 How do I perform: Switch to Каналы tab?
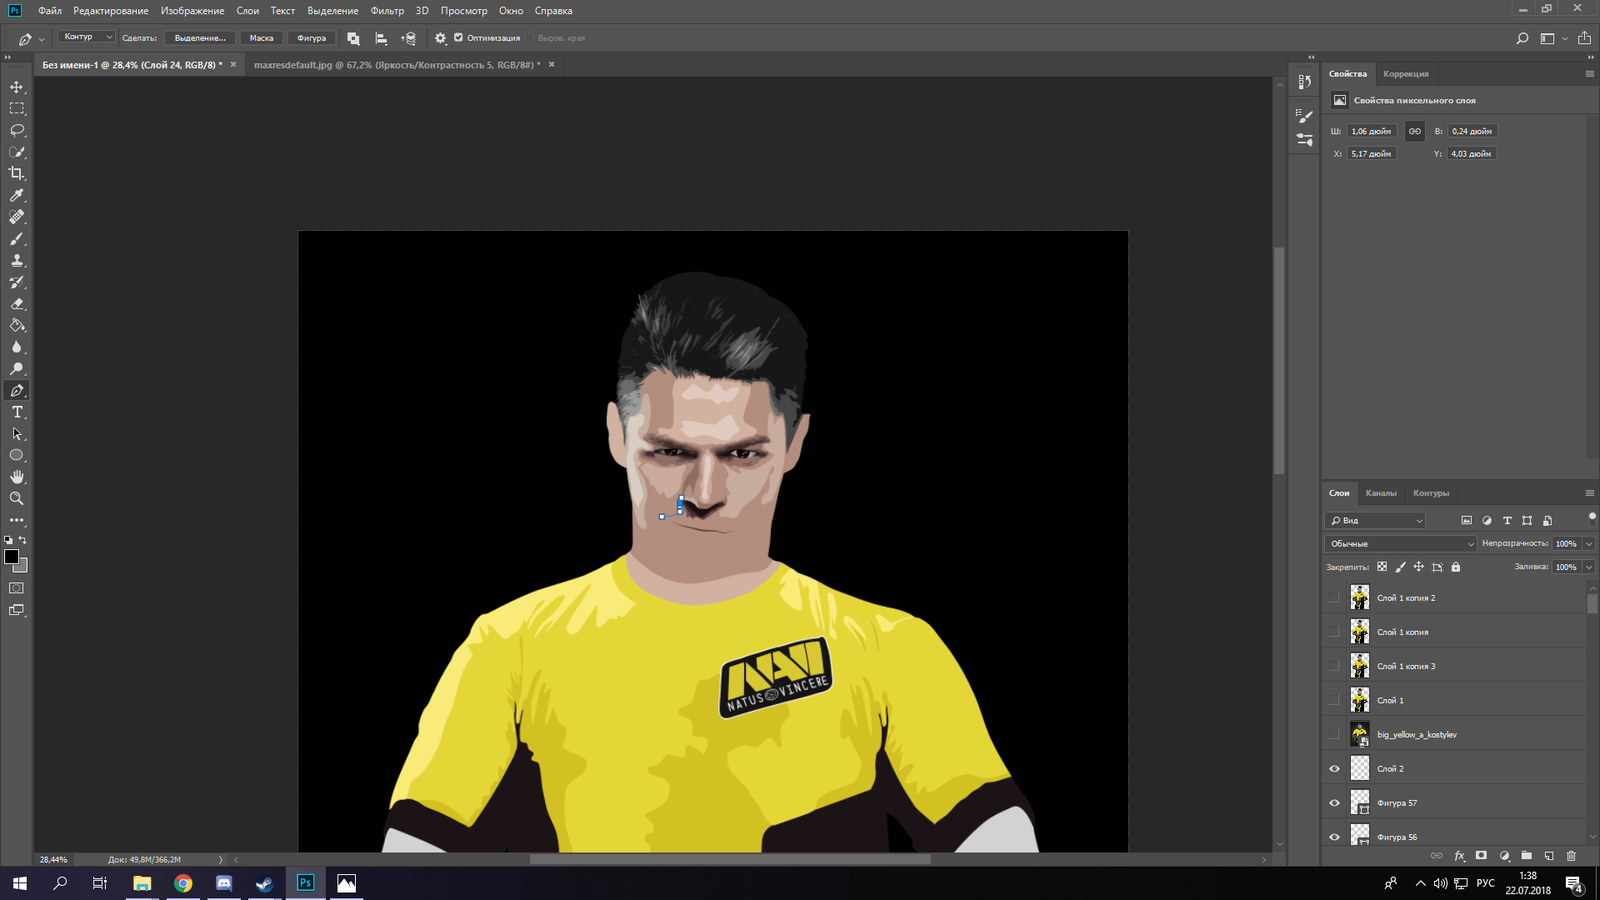[x=1381, y=493]
